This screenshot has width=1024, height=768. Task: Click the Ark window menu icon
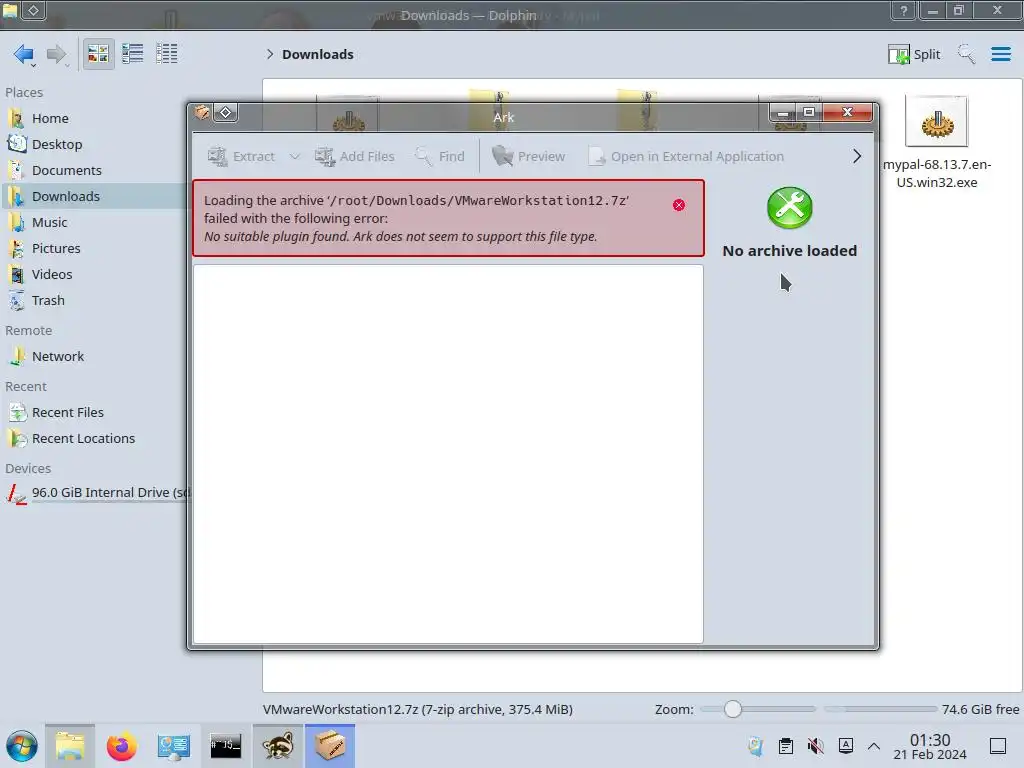(202, 113)
